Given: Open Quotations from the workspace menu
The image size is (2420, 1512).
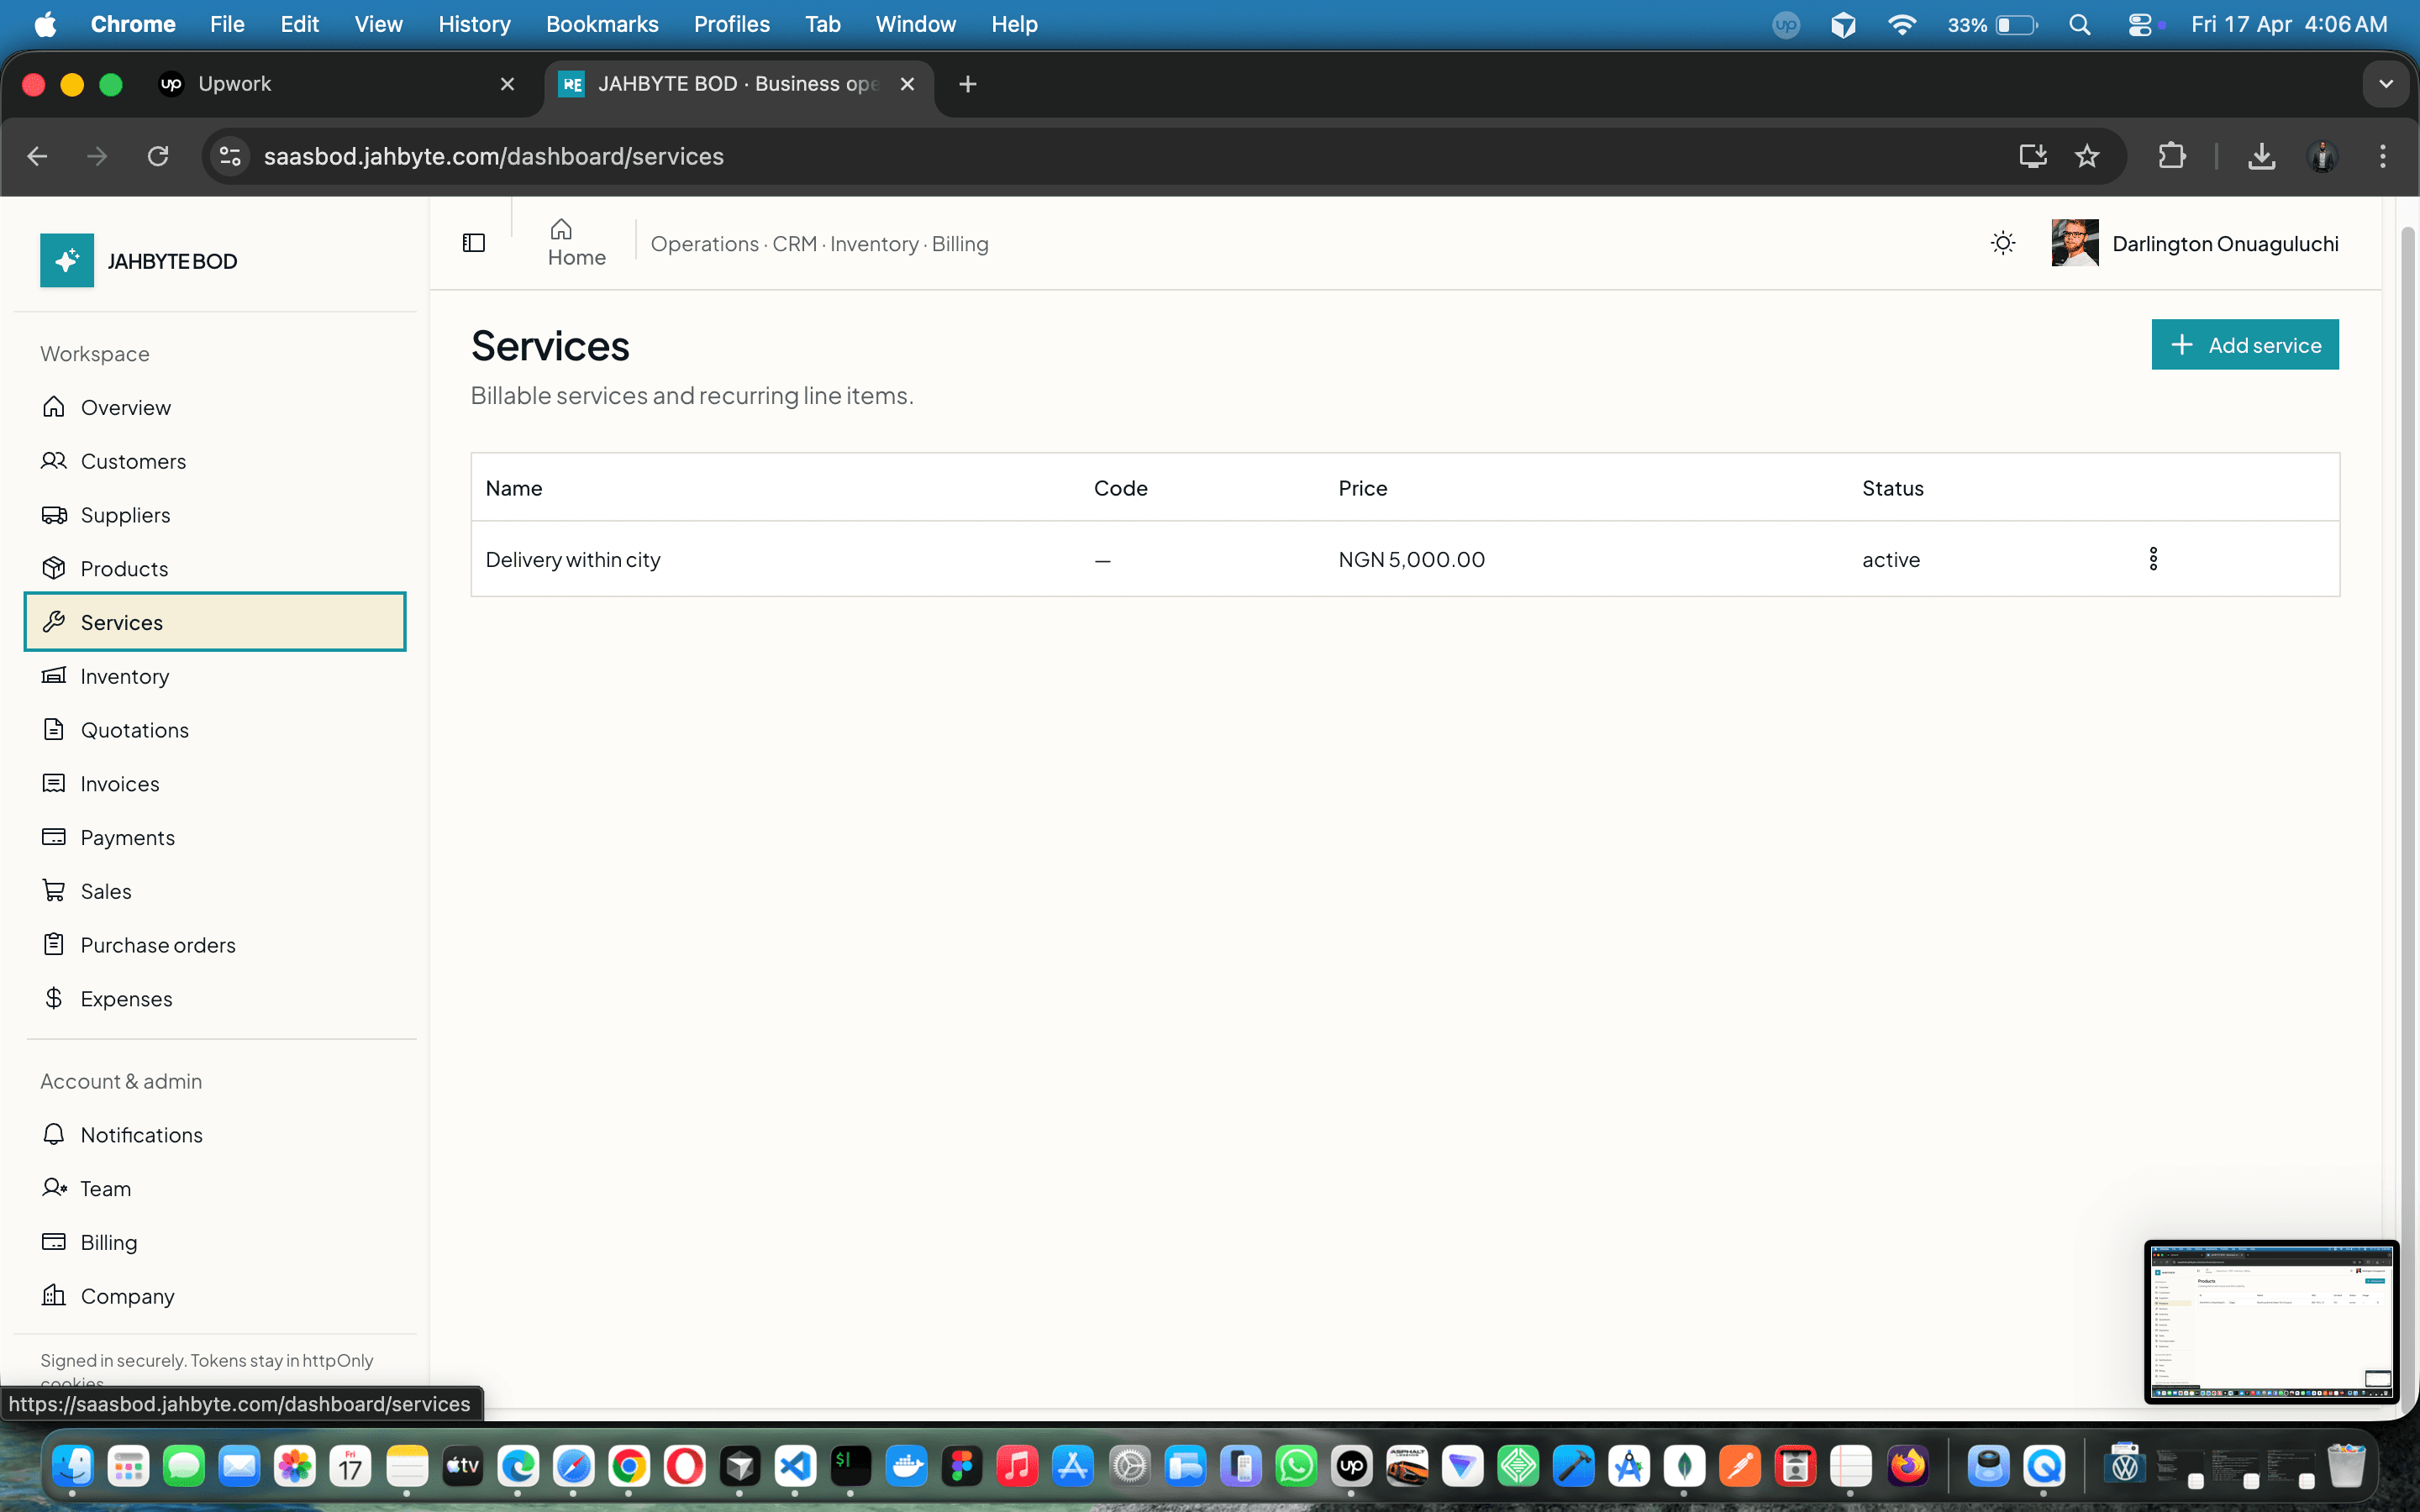Looking at the screenshot, I should (x=134, y=729).
